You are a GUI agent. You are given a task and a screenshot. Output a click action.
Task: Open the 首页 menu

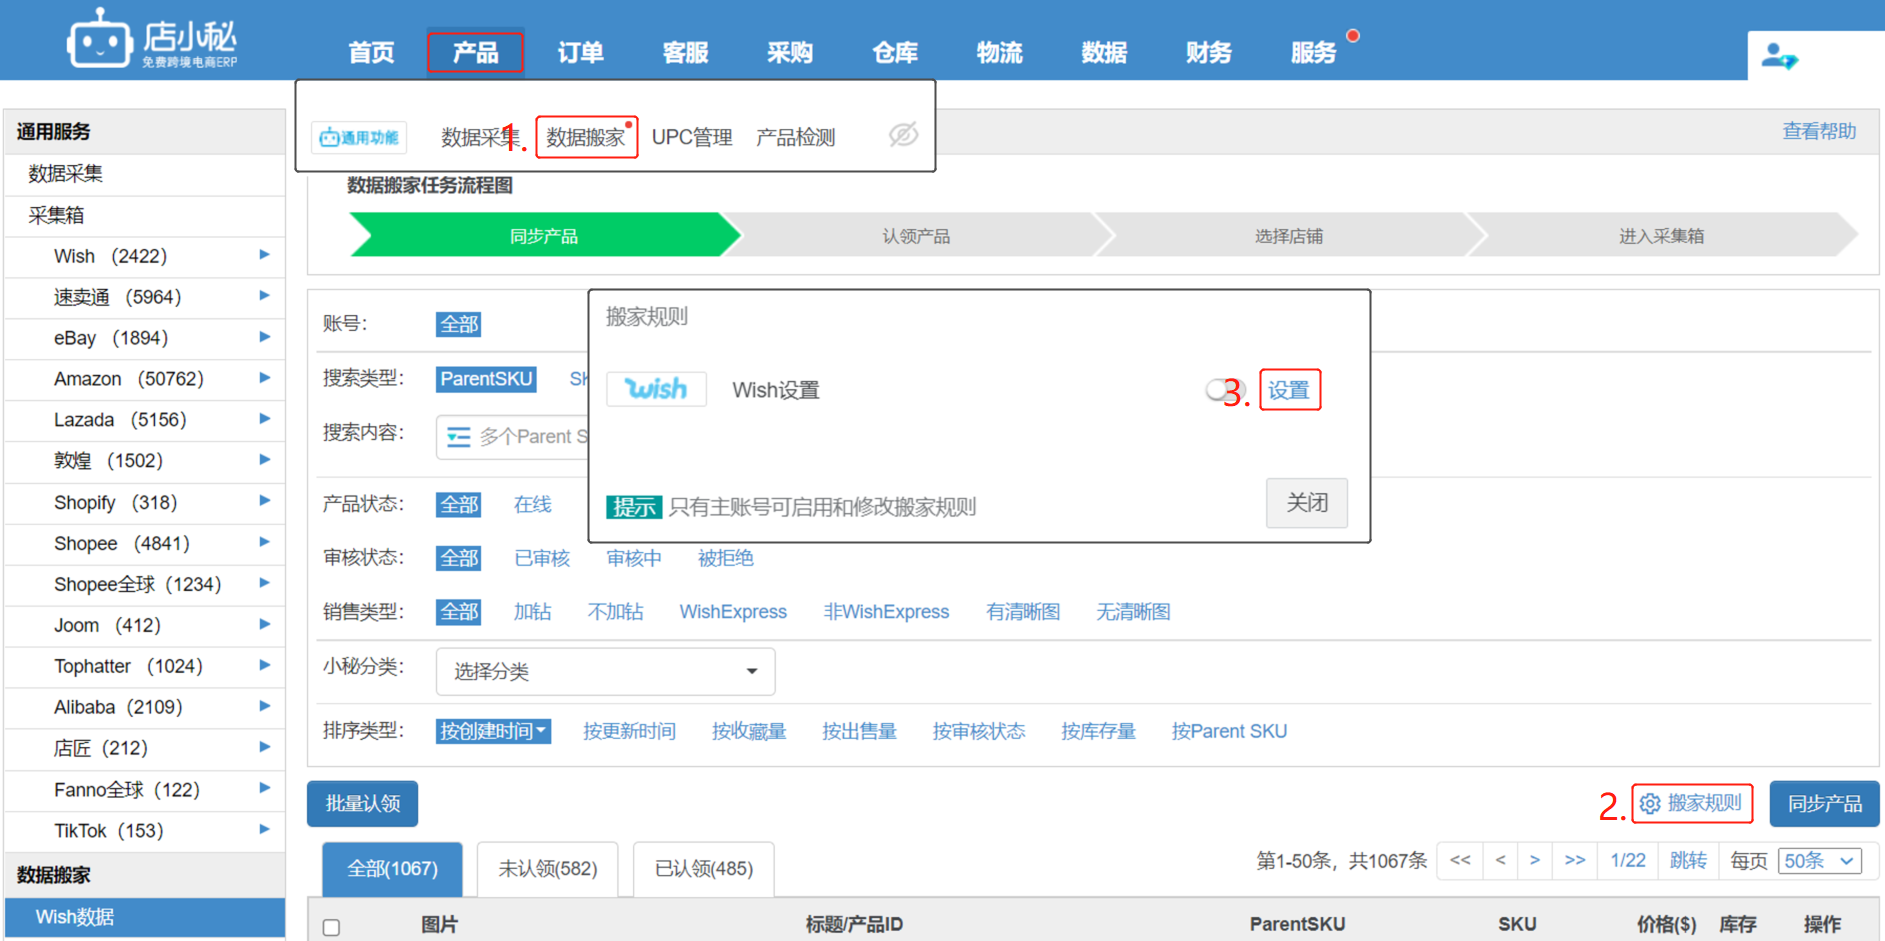click(371, 52)
